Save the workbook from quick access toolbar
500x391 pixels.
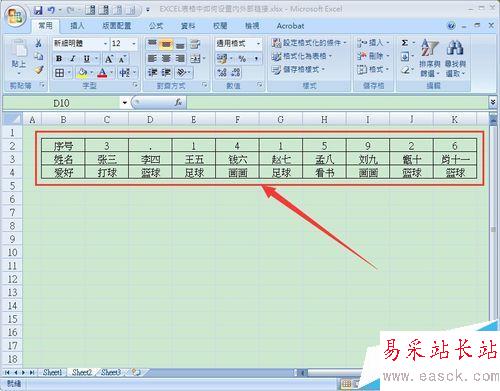(x=38, y=10)
